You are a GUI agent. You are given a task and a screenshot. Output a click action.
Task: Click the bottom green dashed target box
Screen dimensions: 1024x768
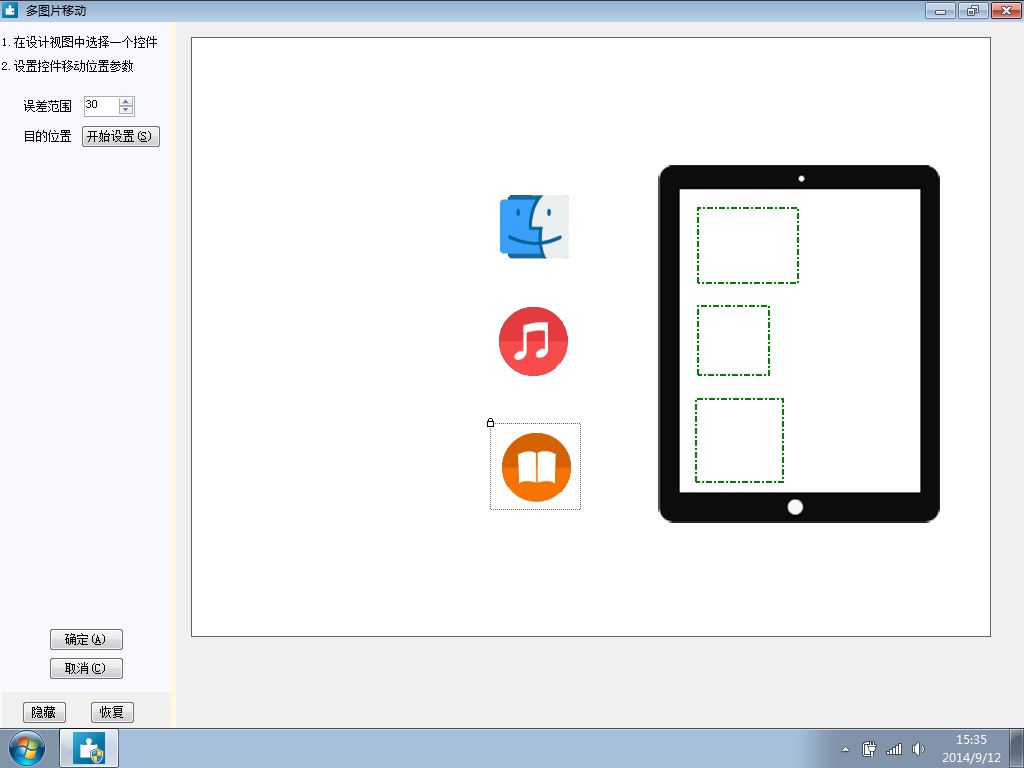[739, 440]
